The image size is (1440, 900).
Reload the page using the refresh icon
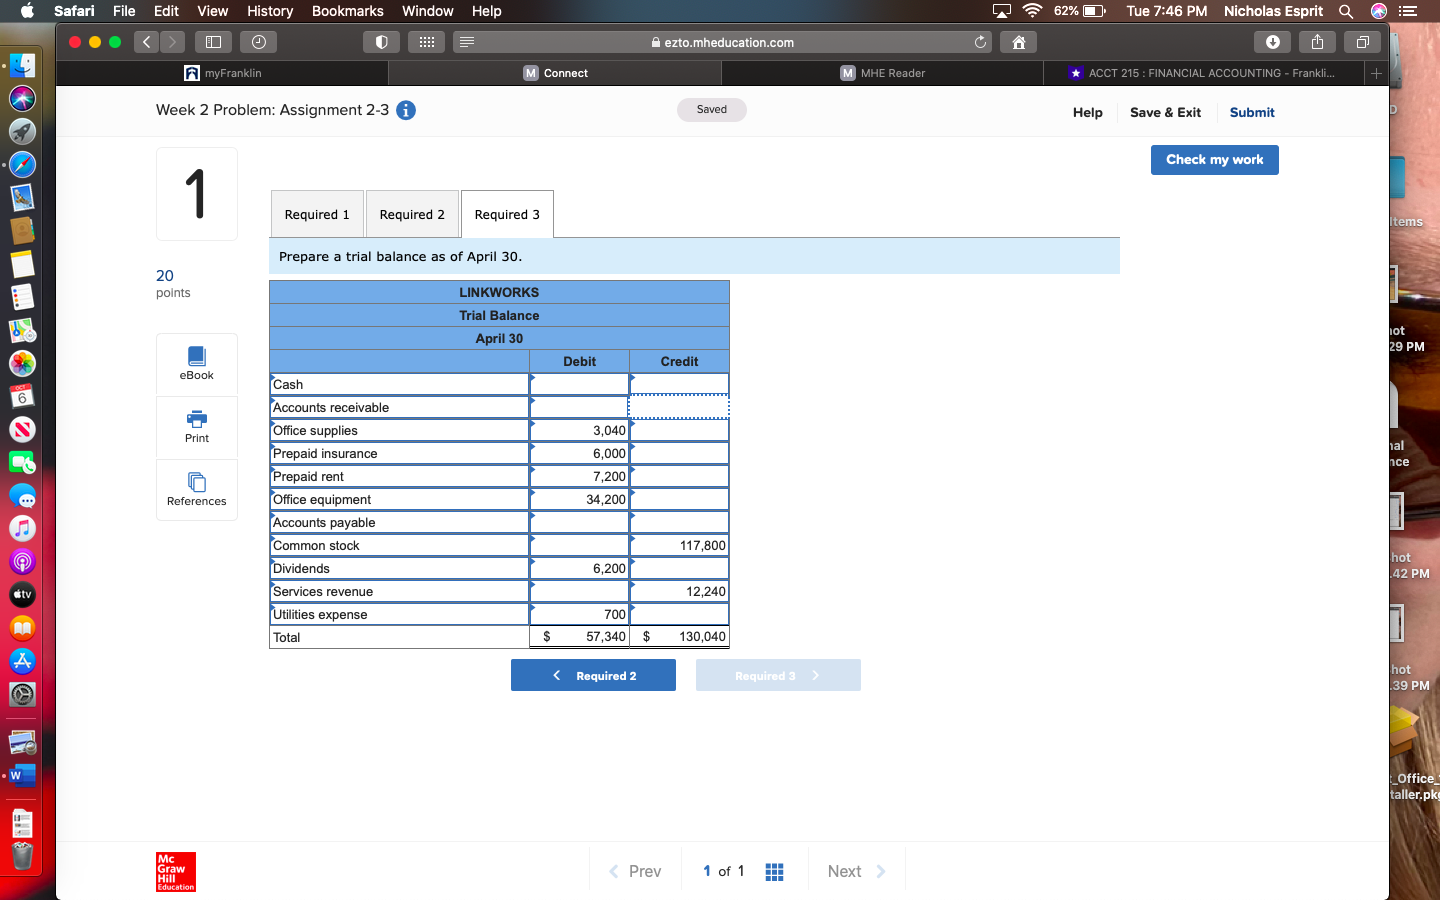(x=980, y=42)
